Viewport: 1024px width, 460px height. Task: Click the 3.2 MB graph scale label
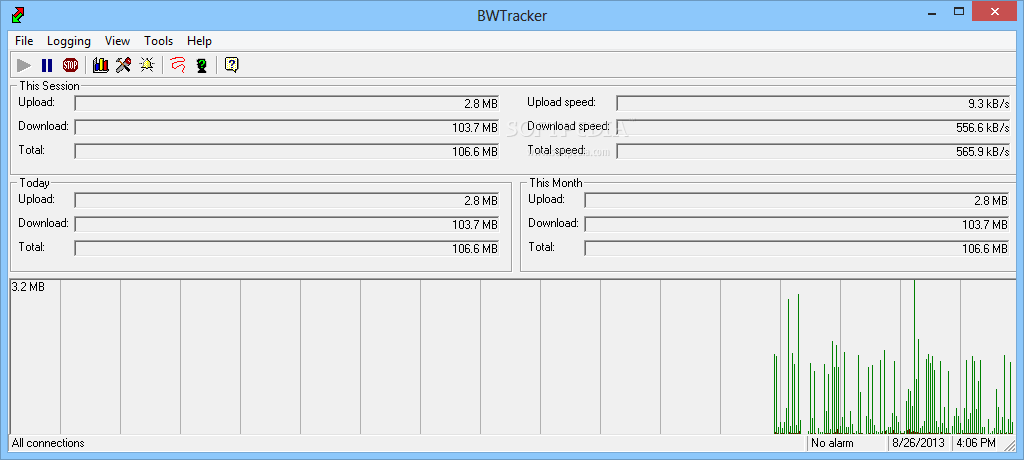[x=28, y=286]
